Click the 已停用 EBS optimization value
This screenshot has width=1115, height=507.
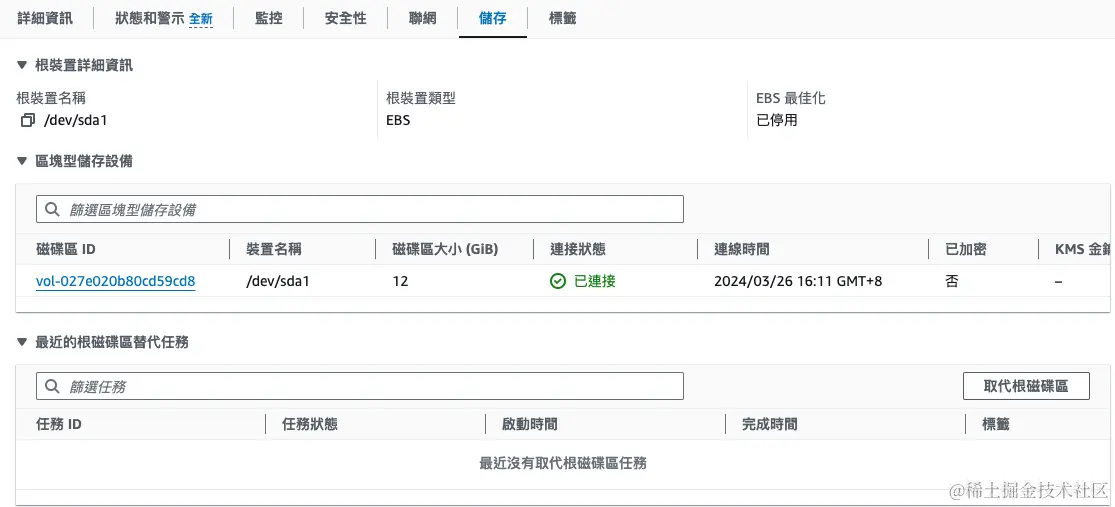(777, 120)
